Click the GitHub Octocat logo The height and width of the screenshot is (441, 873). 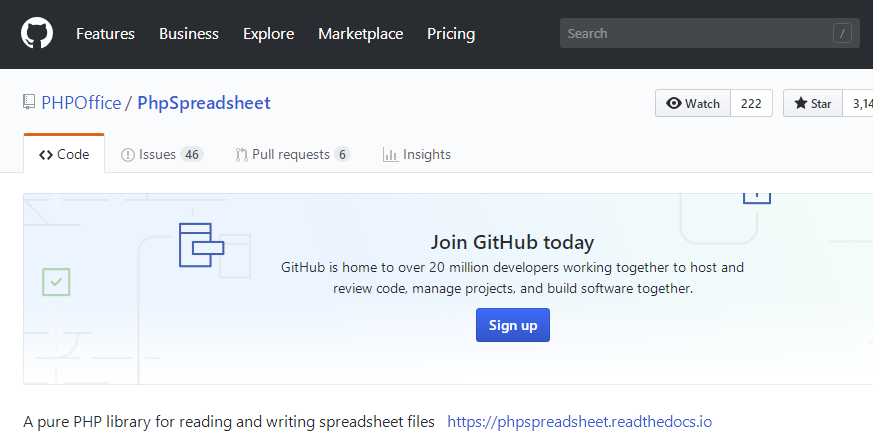pyautogui.click(x=37, y=33)
